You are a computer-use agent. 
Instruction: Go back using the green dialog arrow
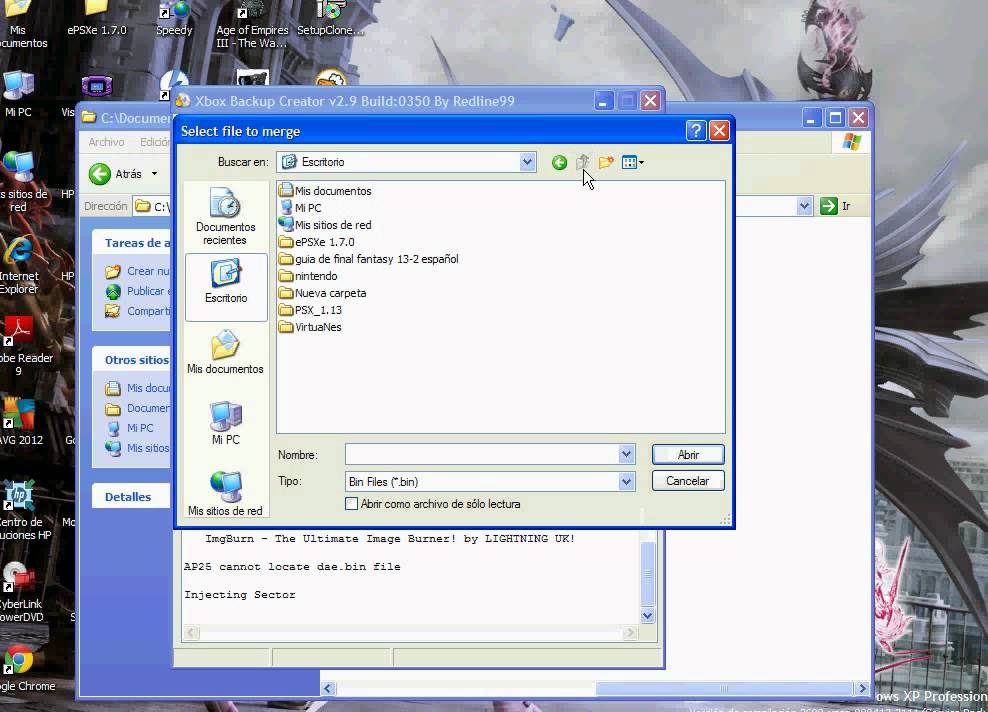tap(559, 163)
